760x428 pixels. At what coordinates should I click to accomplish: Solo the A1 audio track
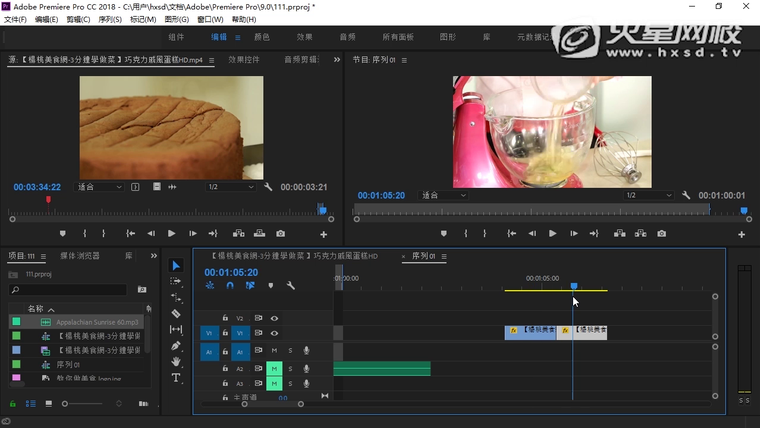pyautogui.click(x=290, y=350)
